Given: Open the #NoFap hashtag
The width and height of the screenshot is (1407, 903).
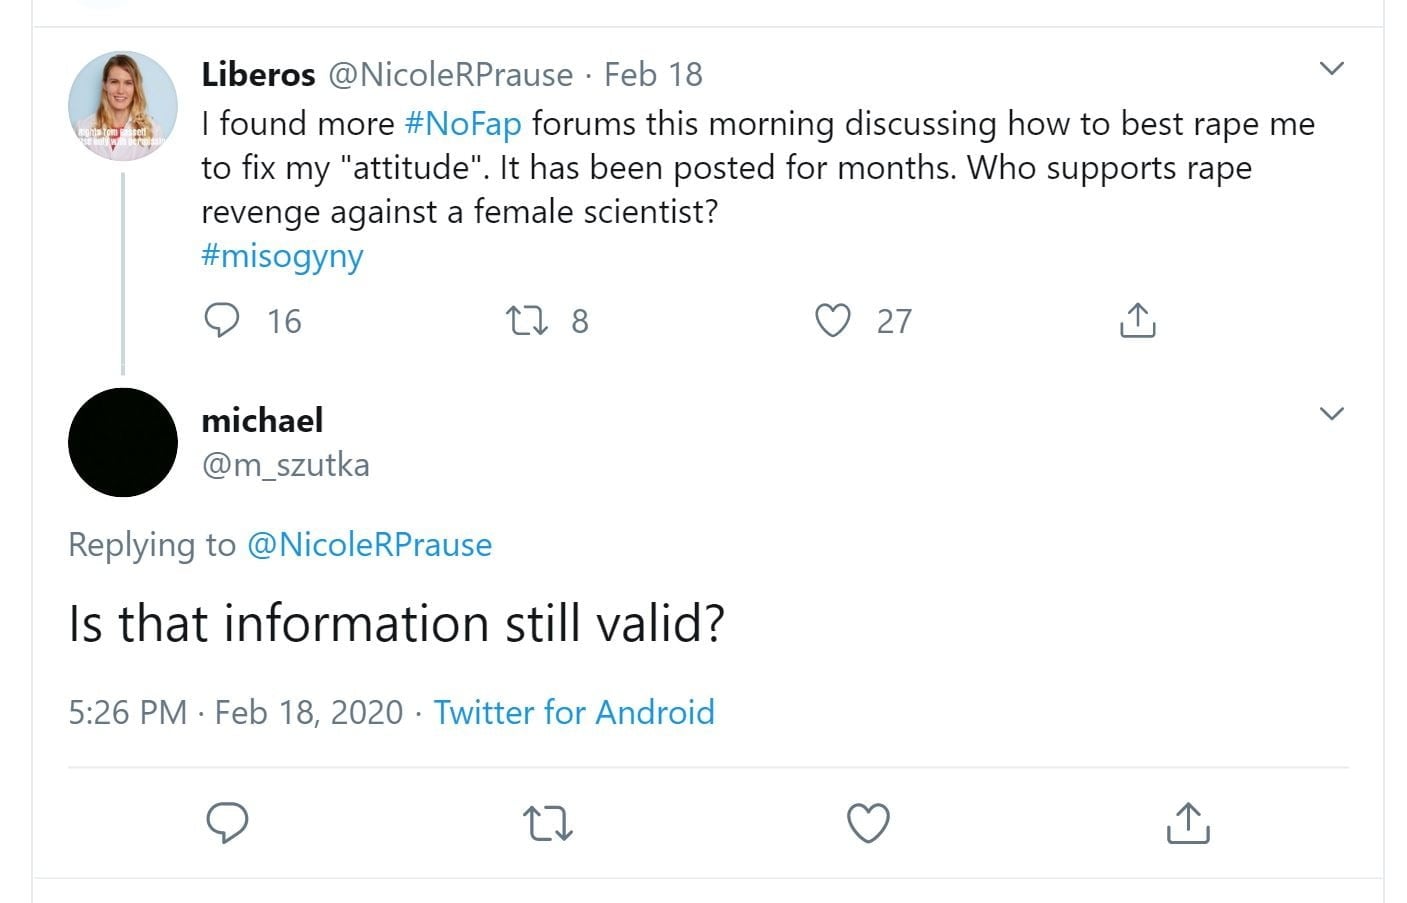Looking at the screenshot, I should pos(463,124).
